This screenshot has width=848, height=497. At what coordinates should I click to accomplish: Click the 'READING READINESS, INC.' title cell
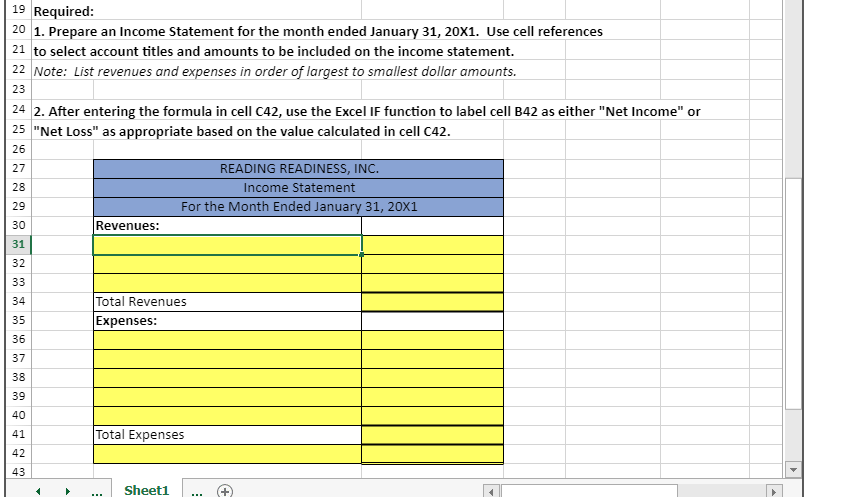click(299, 169)
